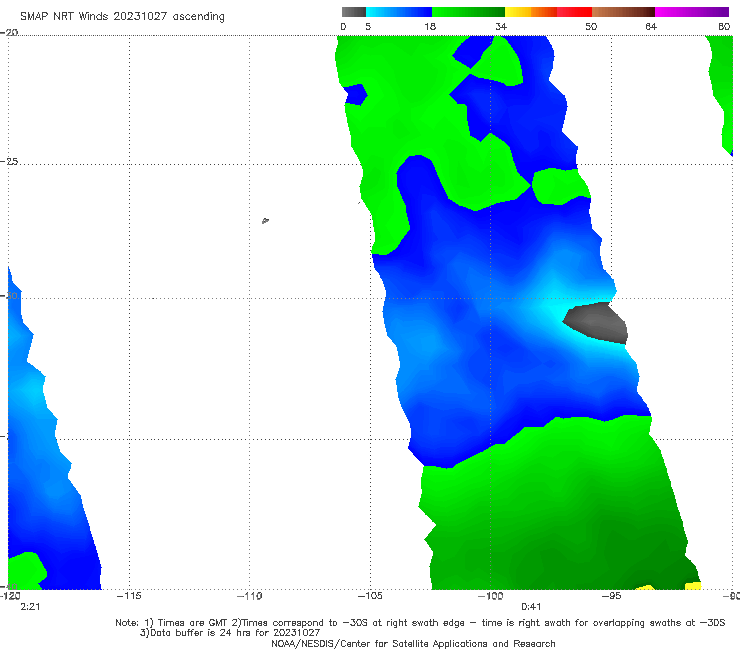Click the latitude label -20
The height and width of the screenshot is (650, 740).
[x=9, y=32]
